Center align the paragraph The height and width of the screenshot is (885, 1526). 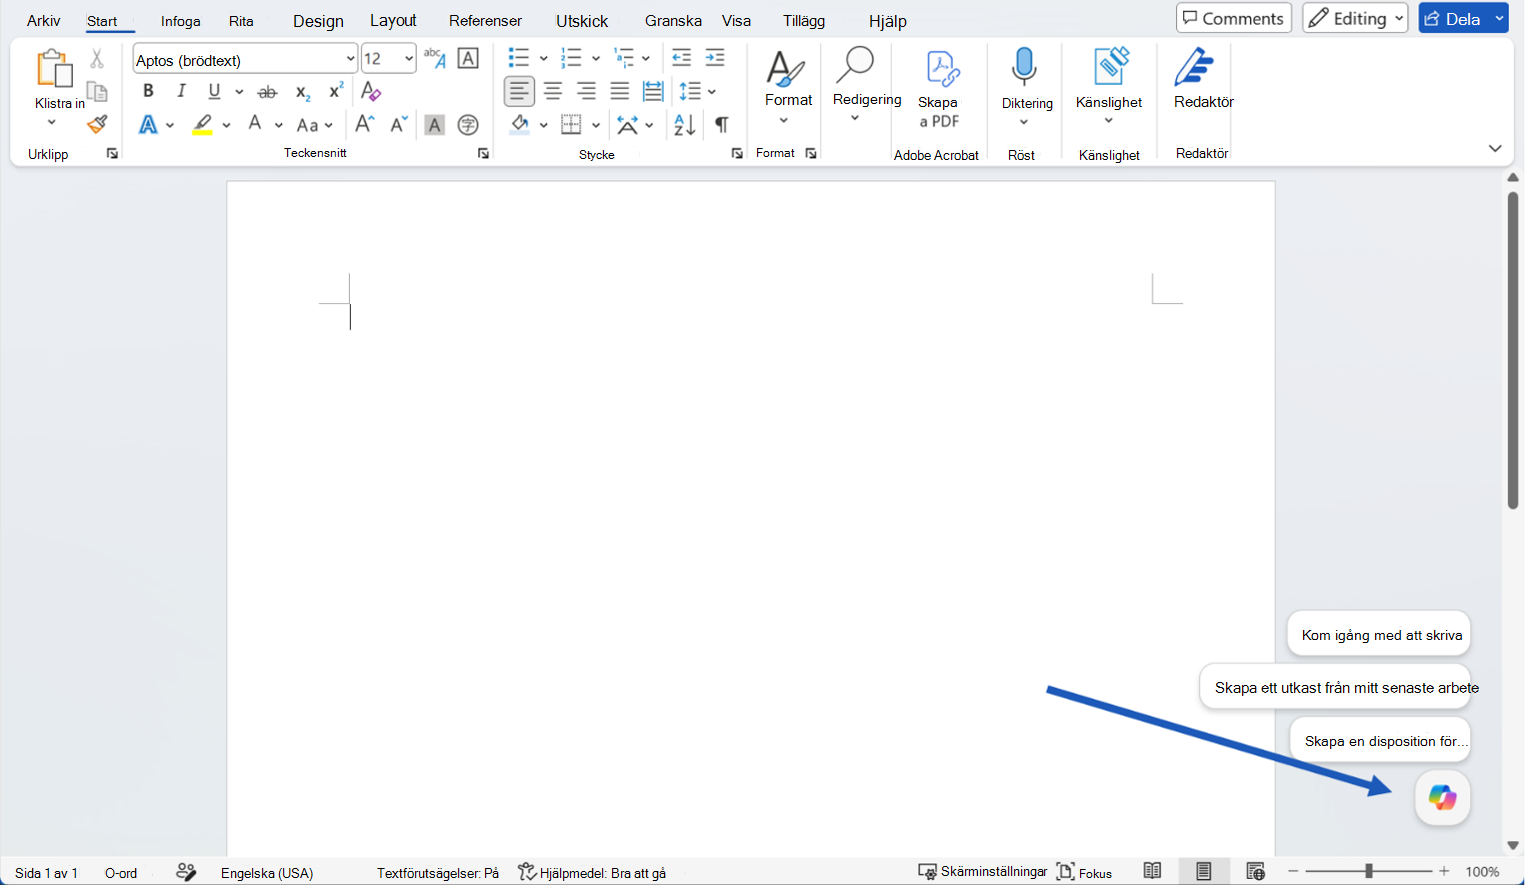[x=553, y=92]
